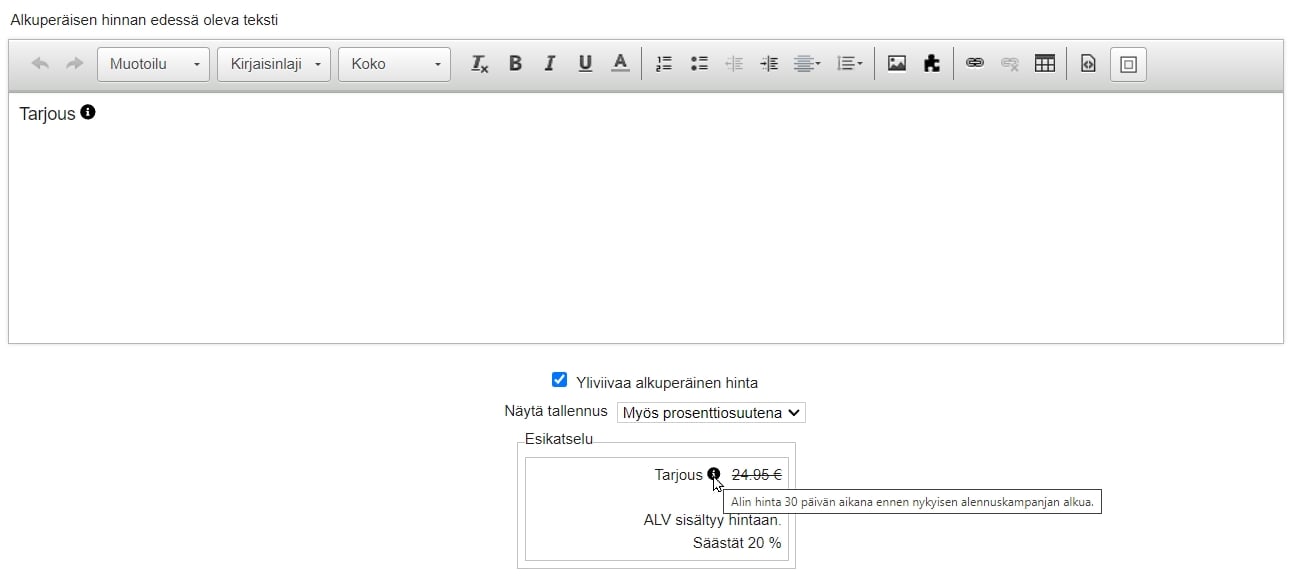This screenshot has height=579, width=1295.
Task: Click the info icon in the Esikatselu preview
Action: (x=713, y=474)
